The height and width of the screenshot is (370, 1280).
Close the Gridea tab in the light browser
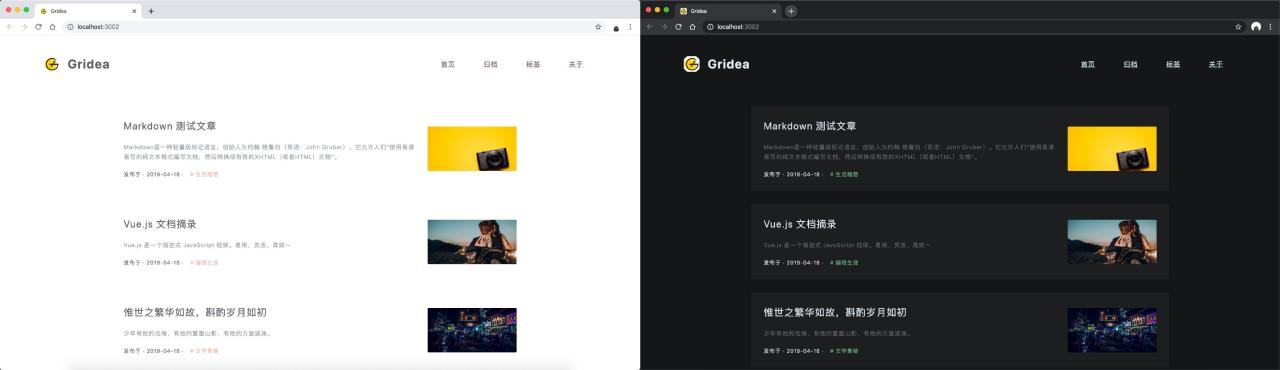pyautogui.click(x=134, y=11)
